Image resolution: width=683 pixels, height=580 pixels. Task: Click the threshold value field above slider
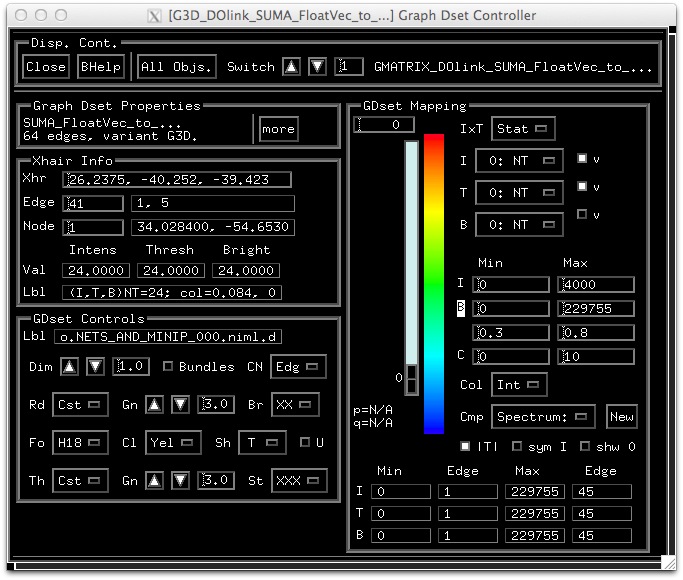point(384,125)
